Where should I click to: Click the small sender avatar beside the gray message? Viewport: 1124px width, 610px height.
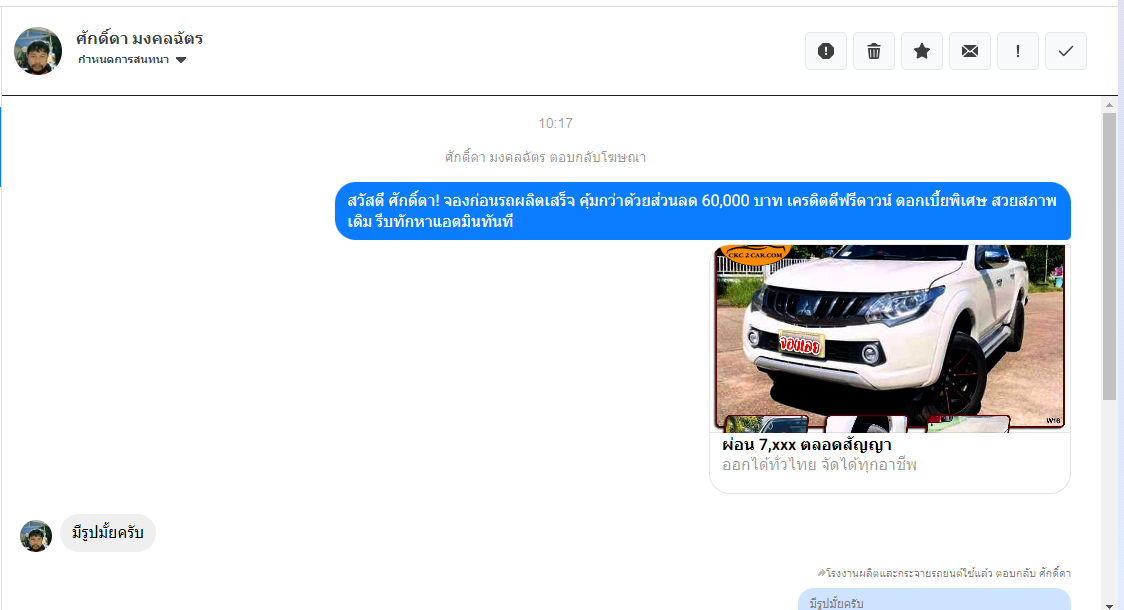(x=36, y=536)
